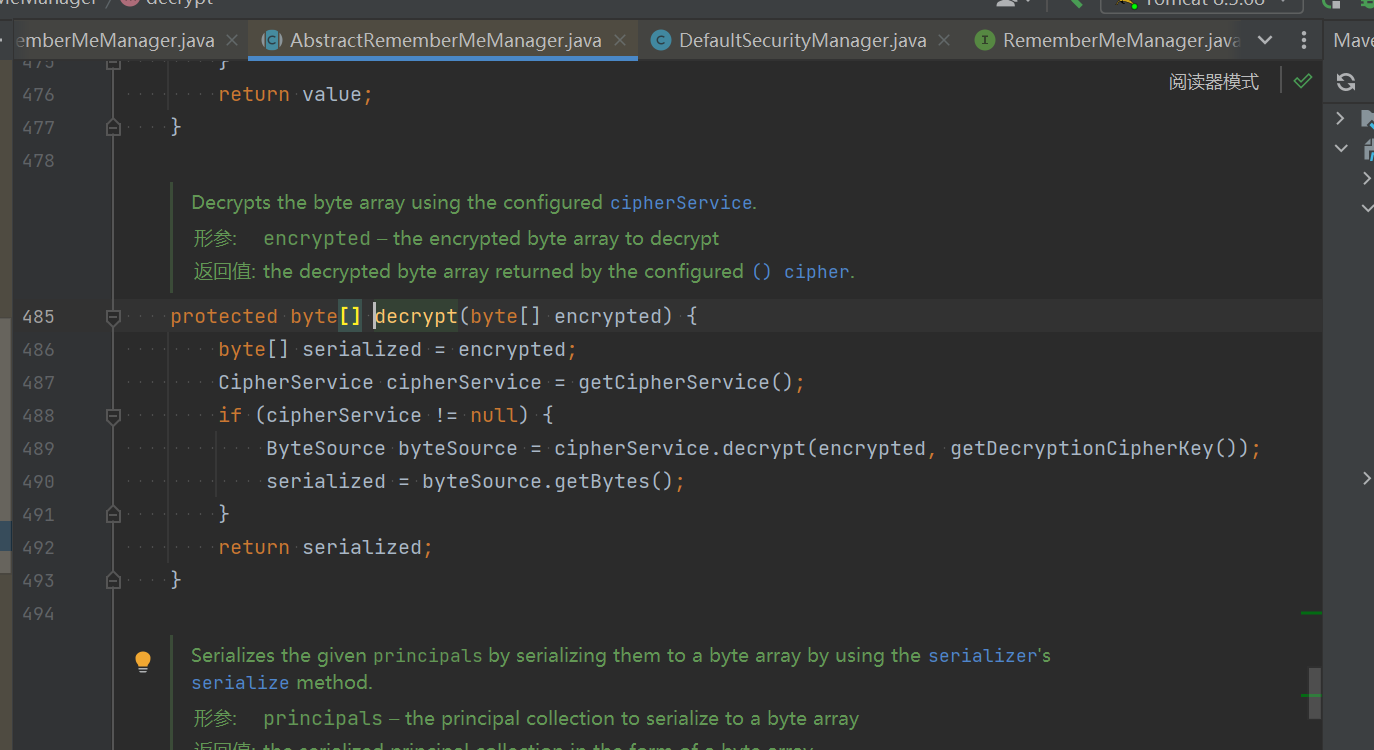This screenshot has width=1374, height=750.
Task: Click line number 478 in the gutter
Action: (38, 161)
